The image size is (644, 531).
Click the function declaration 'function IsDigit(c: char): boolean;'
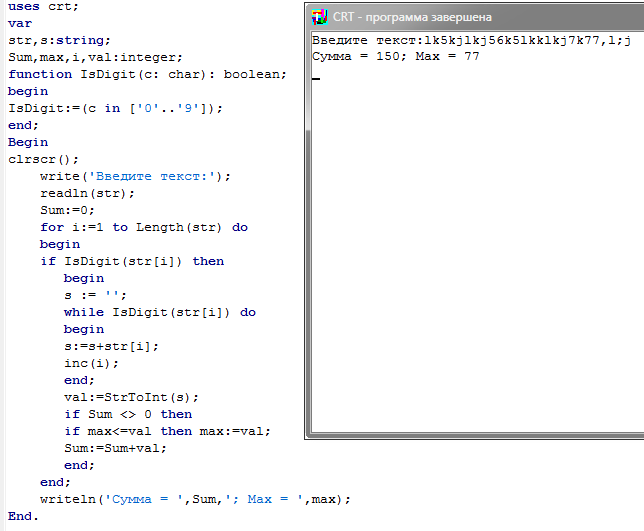tap(147, 75)
